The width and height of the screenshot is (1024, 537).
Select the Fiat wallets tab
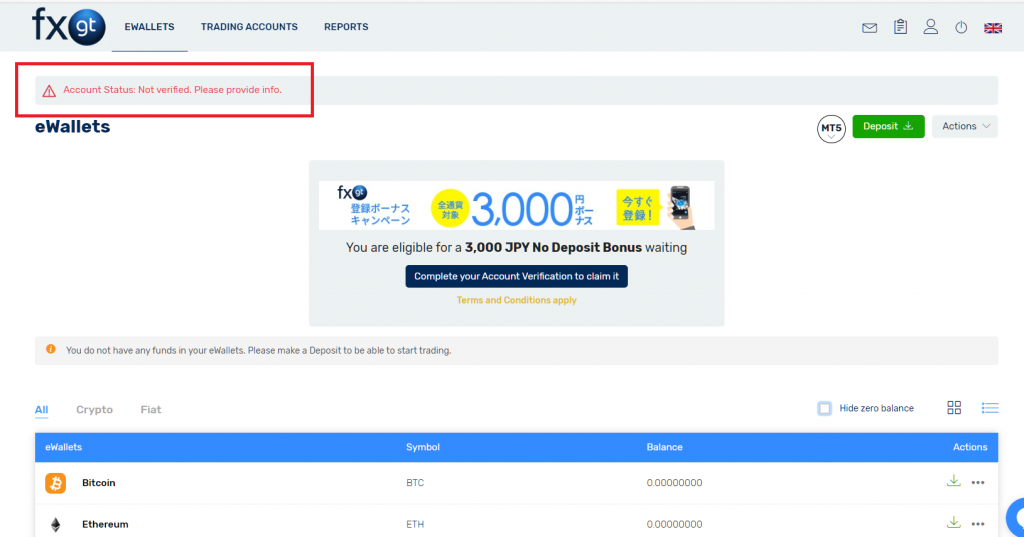(151, 410)
